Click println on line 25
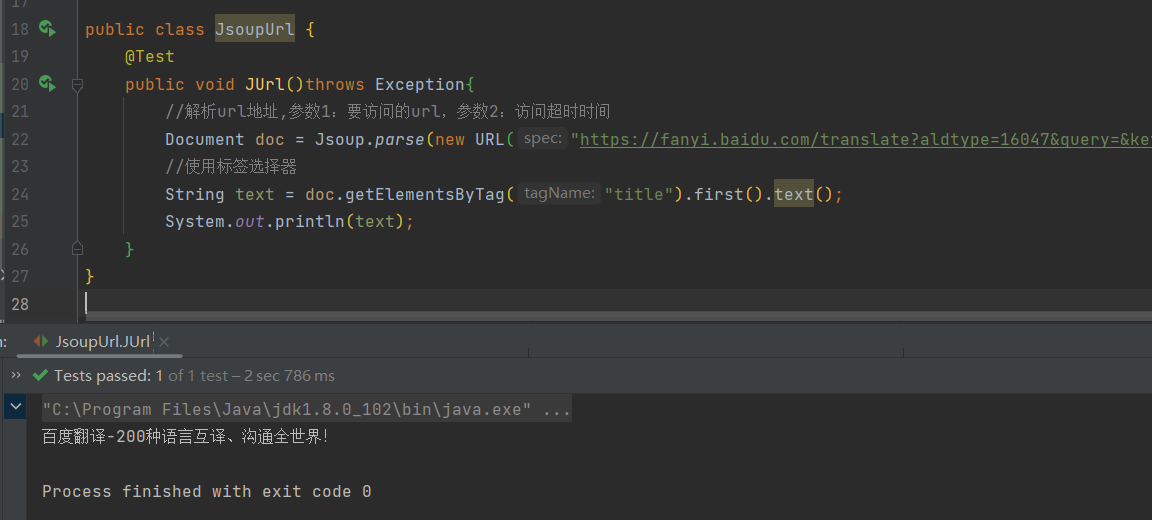 pyautogui.click(x=310, y=222)
